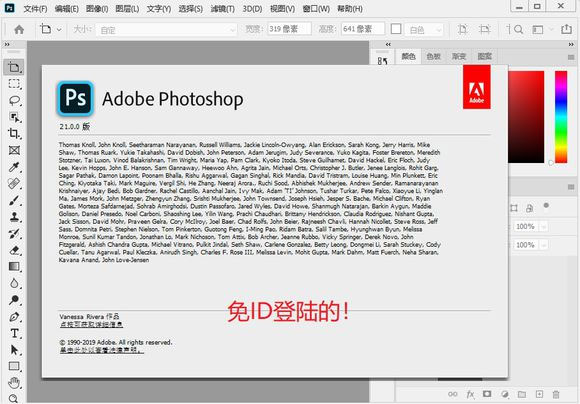
Task: Select the Path Selection arrow tool
Action: tap(14, 350)
